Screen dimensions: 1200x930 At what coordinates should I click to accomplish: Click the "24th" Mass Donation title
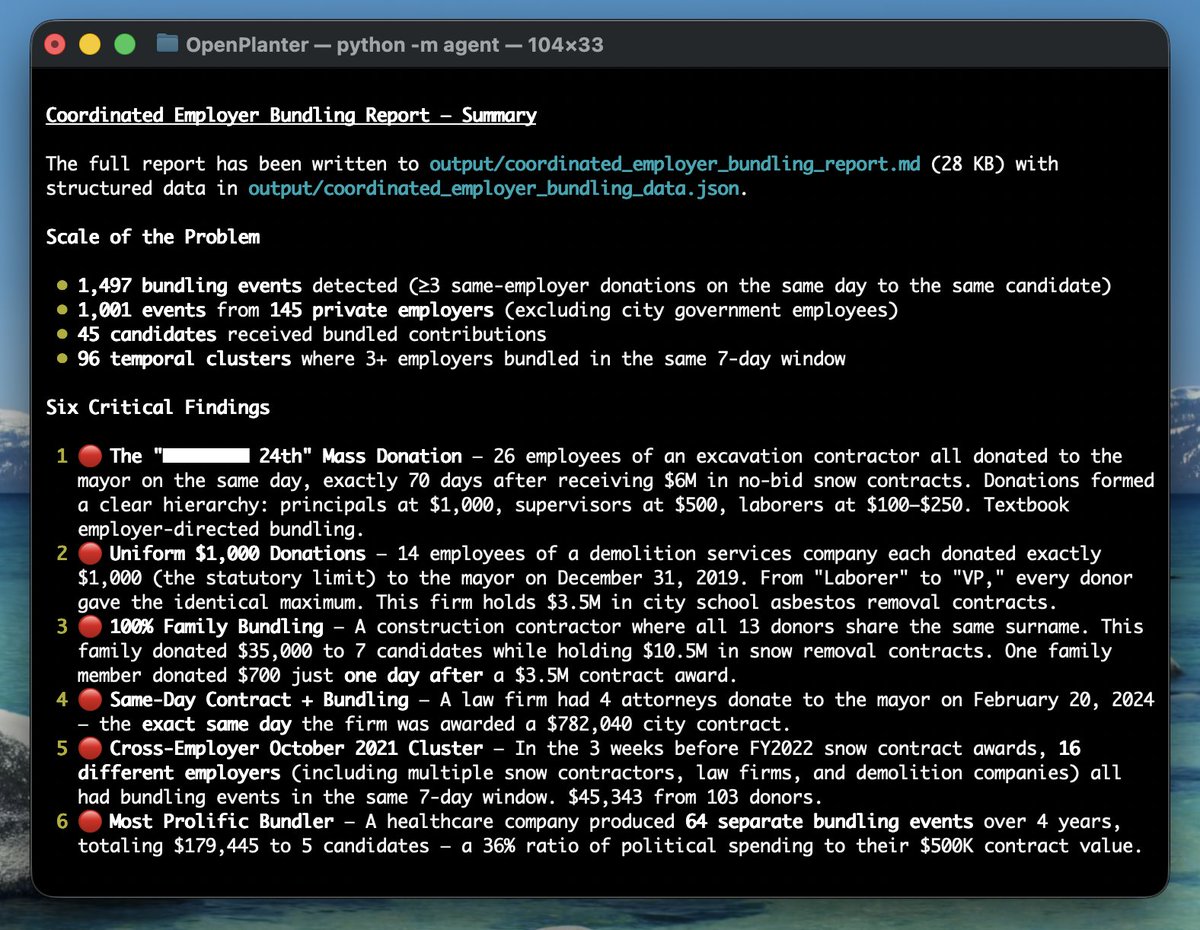point(286,456)
